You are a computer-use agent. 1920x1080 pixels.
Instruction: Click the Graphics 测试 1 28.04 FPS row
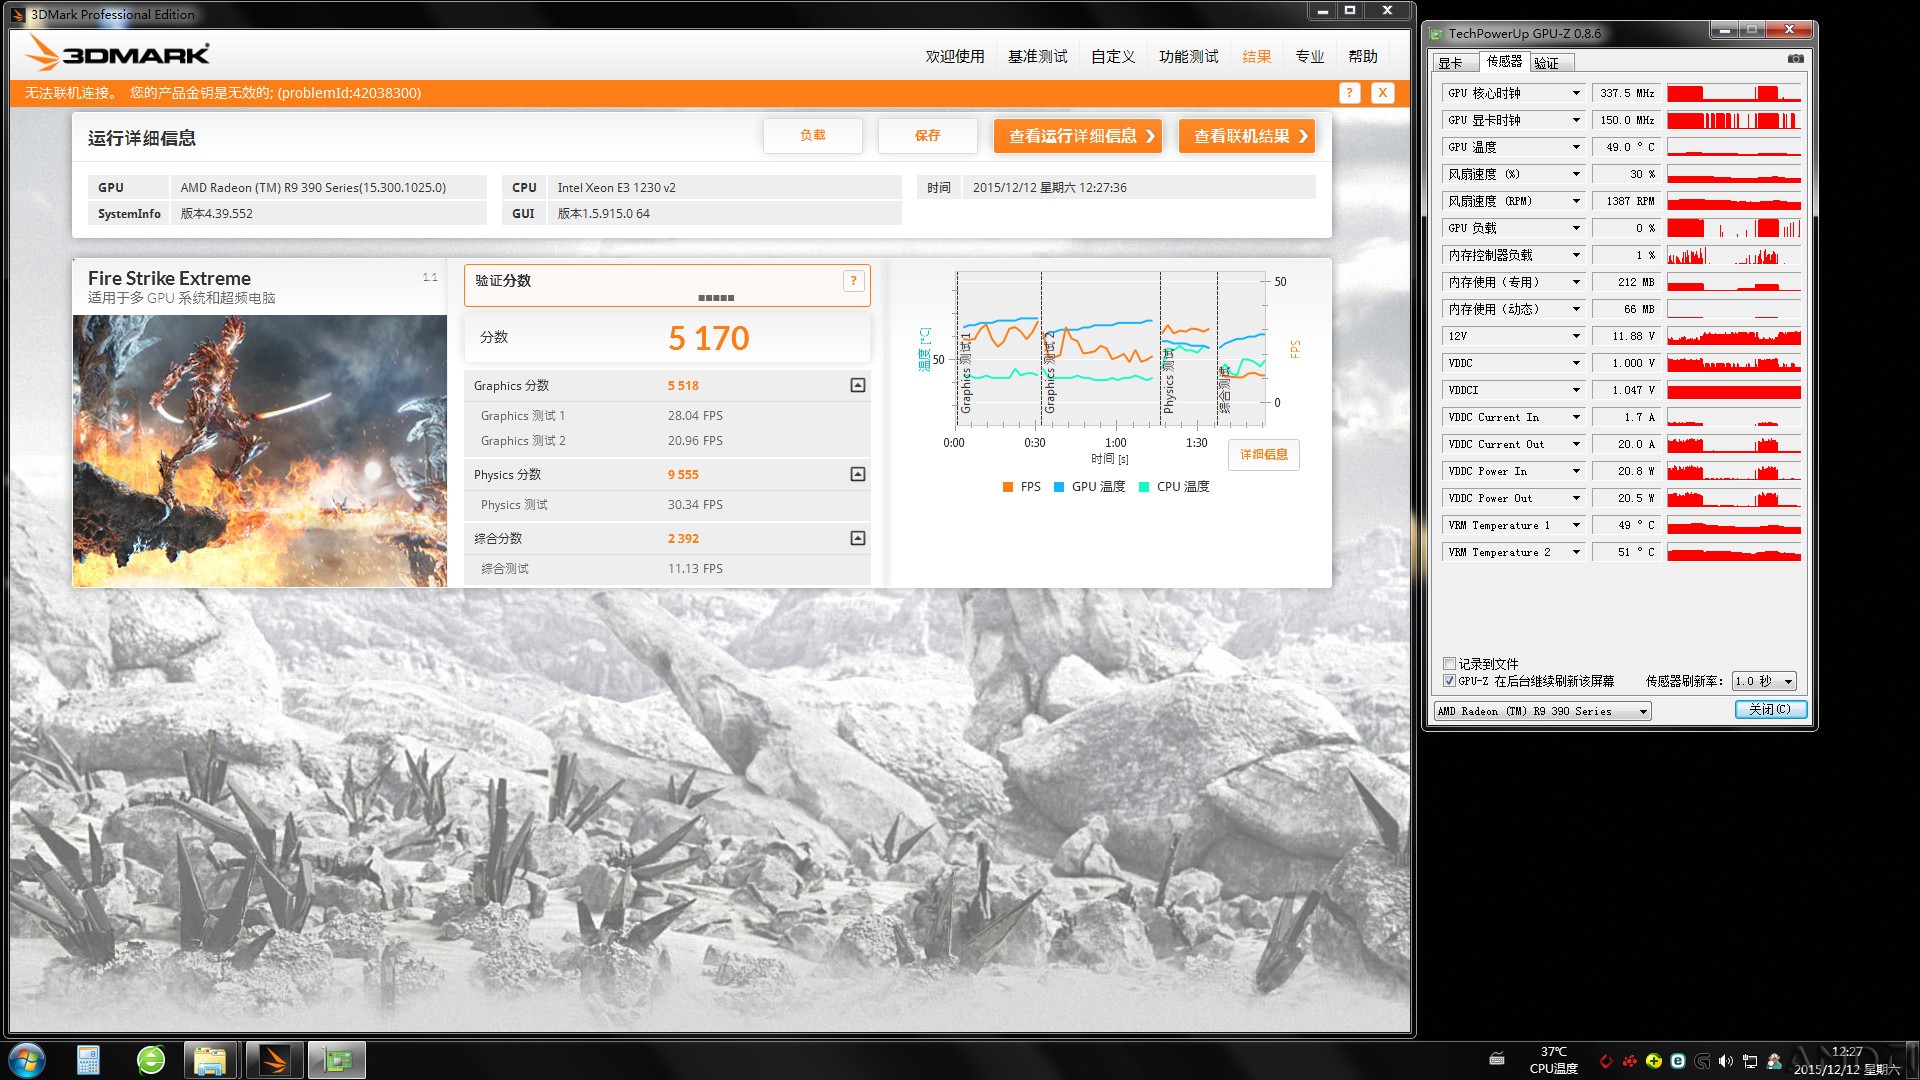[x=667, y=416]
